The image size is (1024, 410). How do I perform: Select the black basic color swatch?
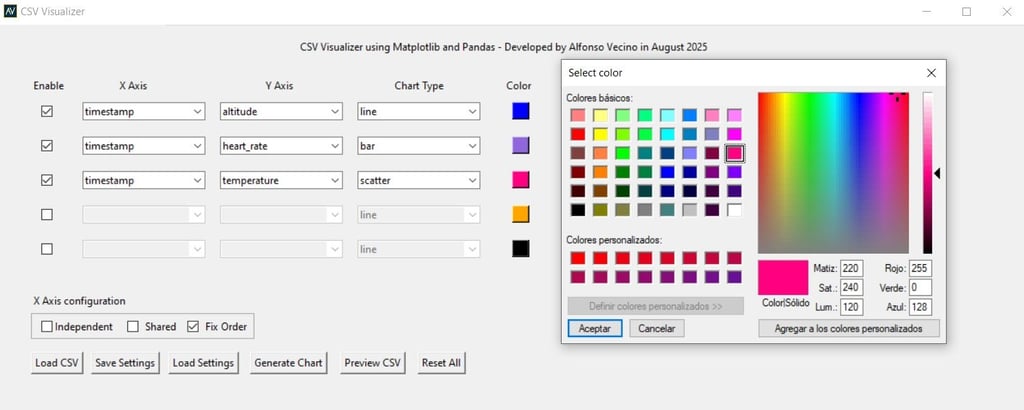point(578,210)
